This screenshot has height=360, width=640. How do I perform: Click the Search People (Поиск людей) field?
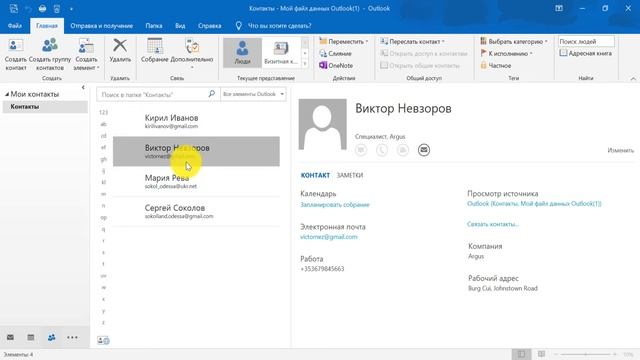[586, 41]
